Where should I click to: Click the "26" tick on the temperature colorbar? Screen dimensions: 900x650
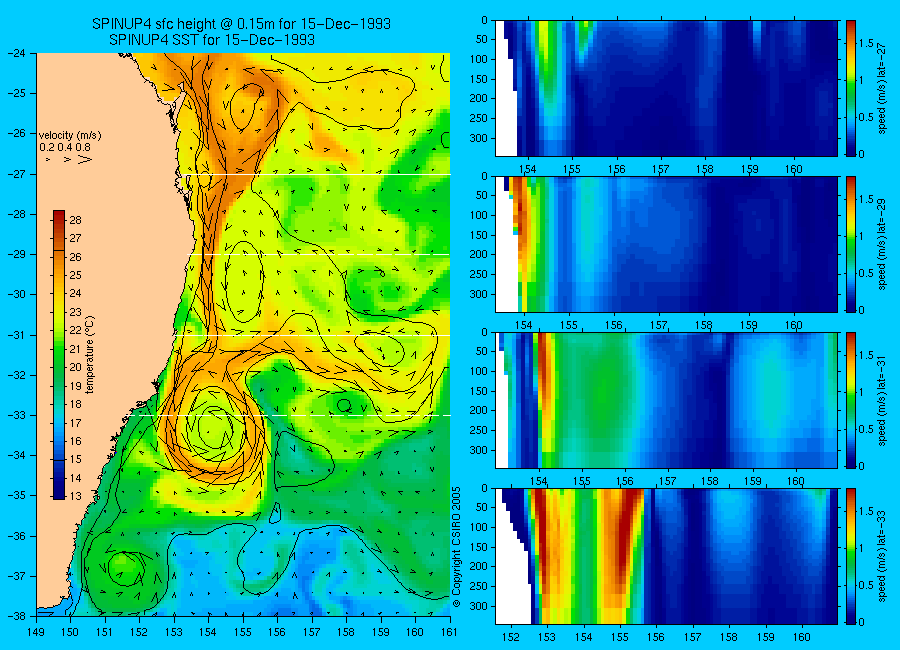click(76, 257)
